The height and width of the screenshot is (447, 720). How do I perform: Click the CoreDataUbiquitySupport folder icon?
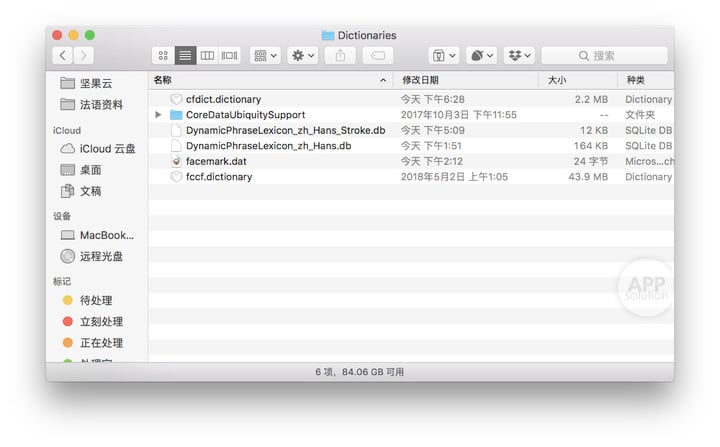click(x=176, y=115)
